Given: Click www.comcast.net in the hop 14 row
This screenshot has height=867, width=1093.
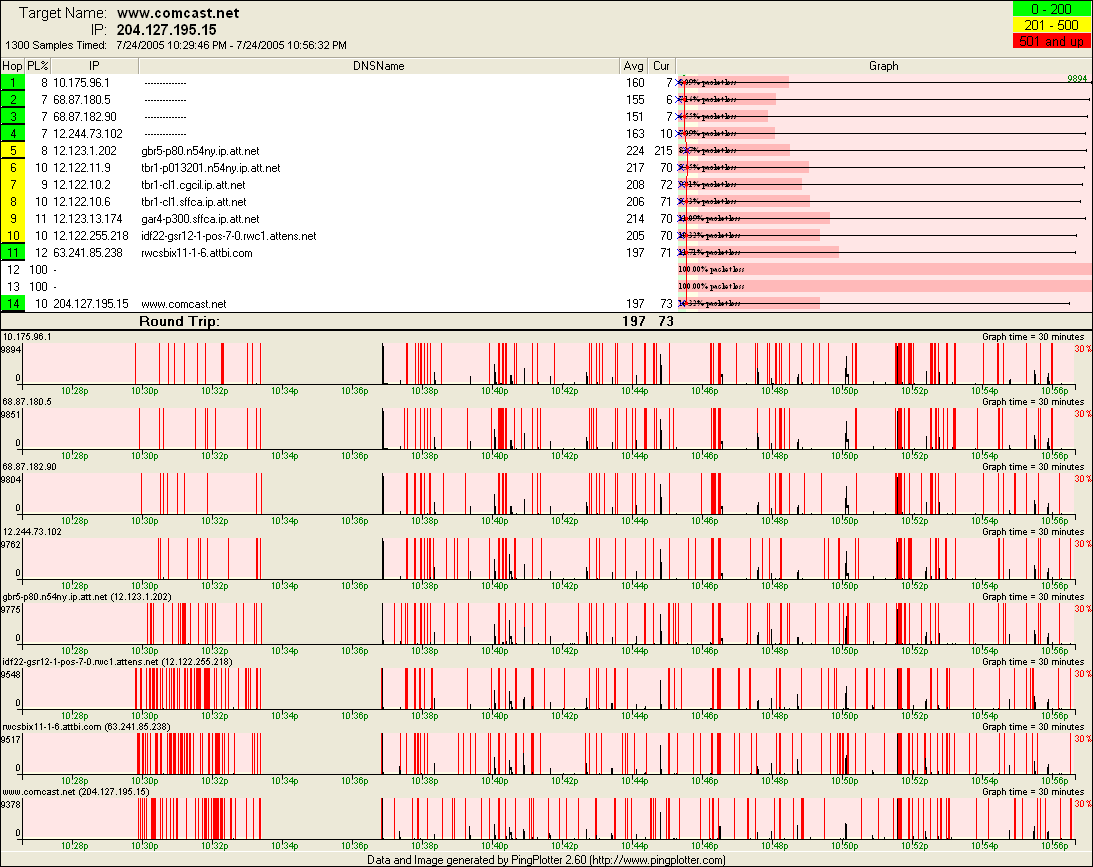Looking at the screenshot, I should 183,304.
